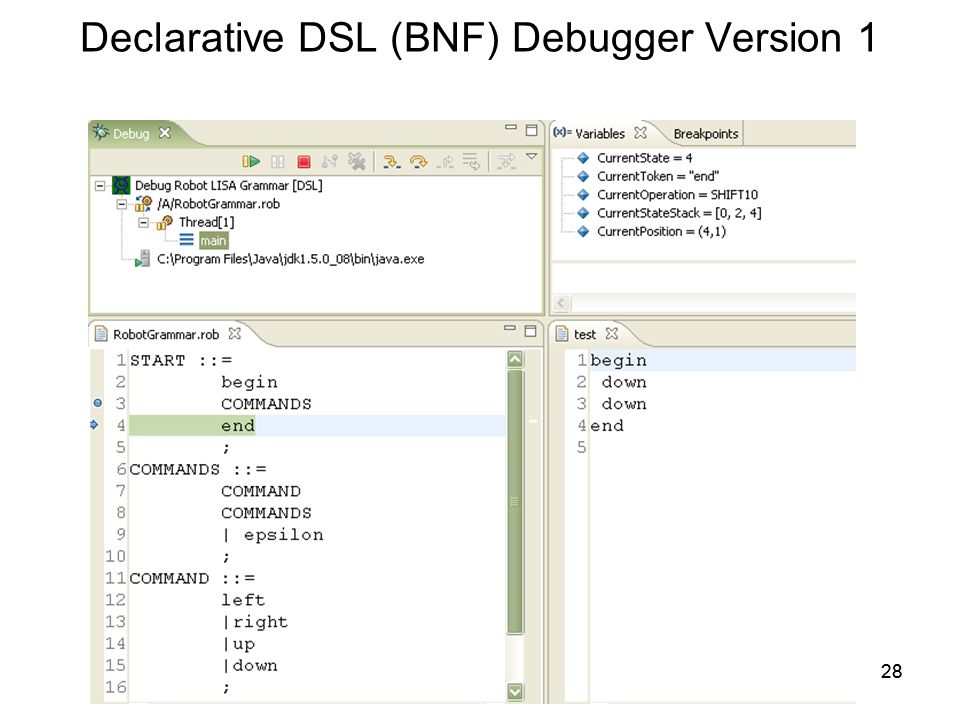Toggle the breakpoint marker on line 3
960x720 pixels.
coord(97,403)
